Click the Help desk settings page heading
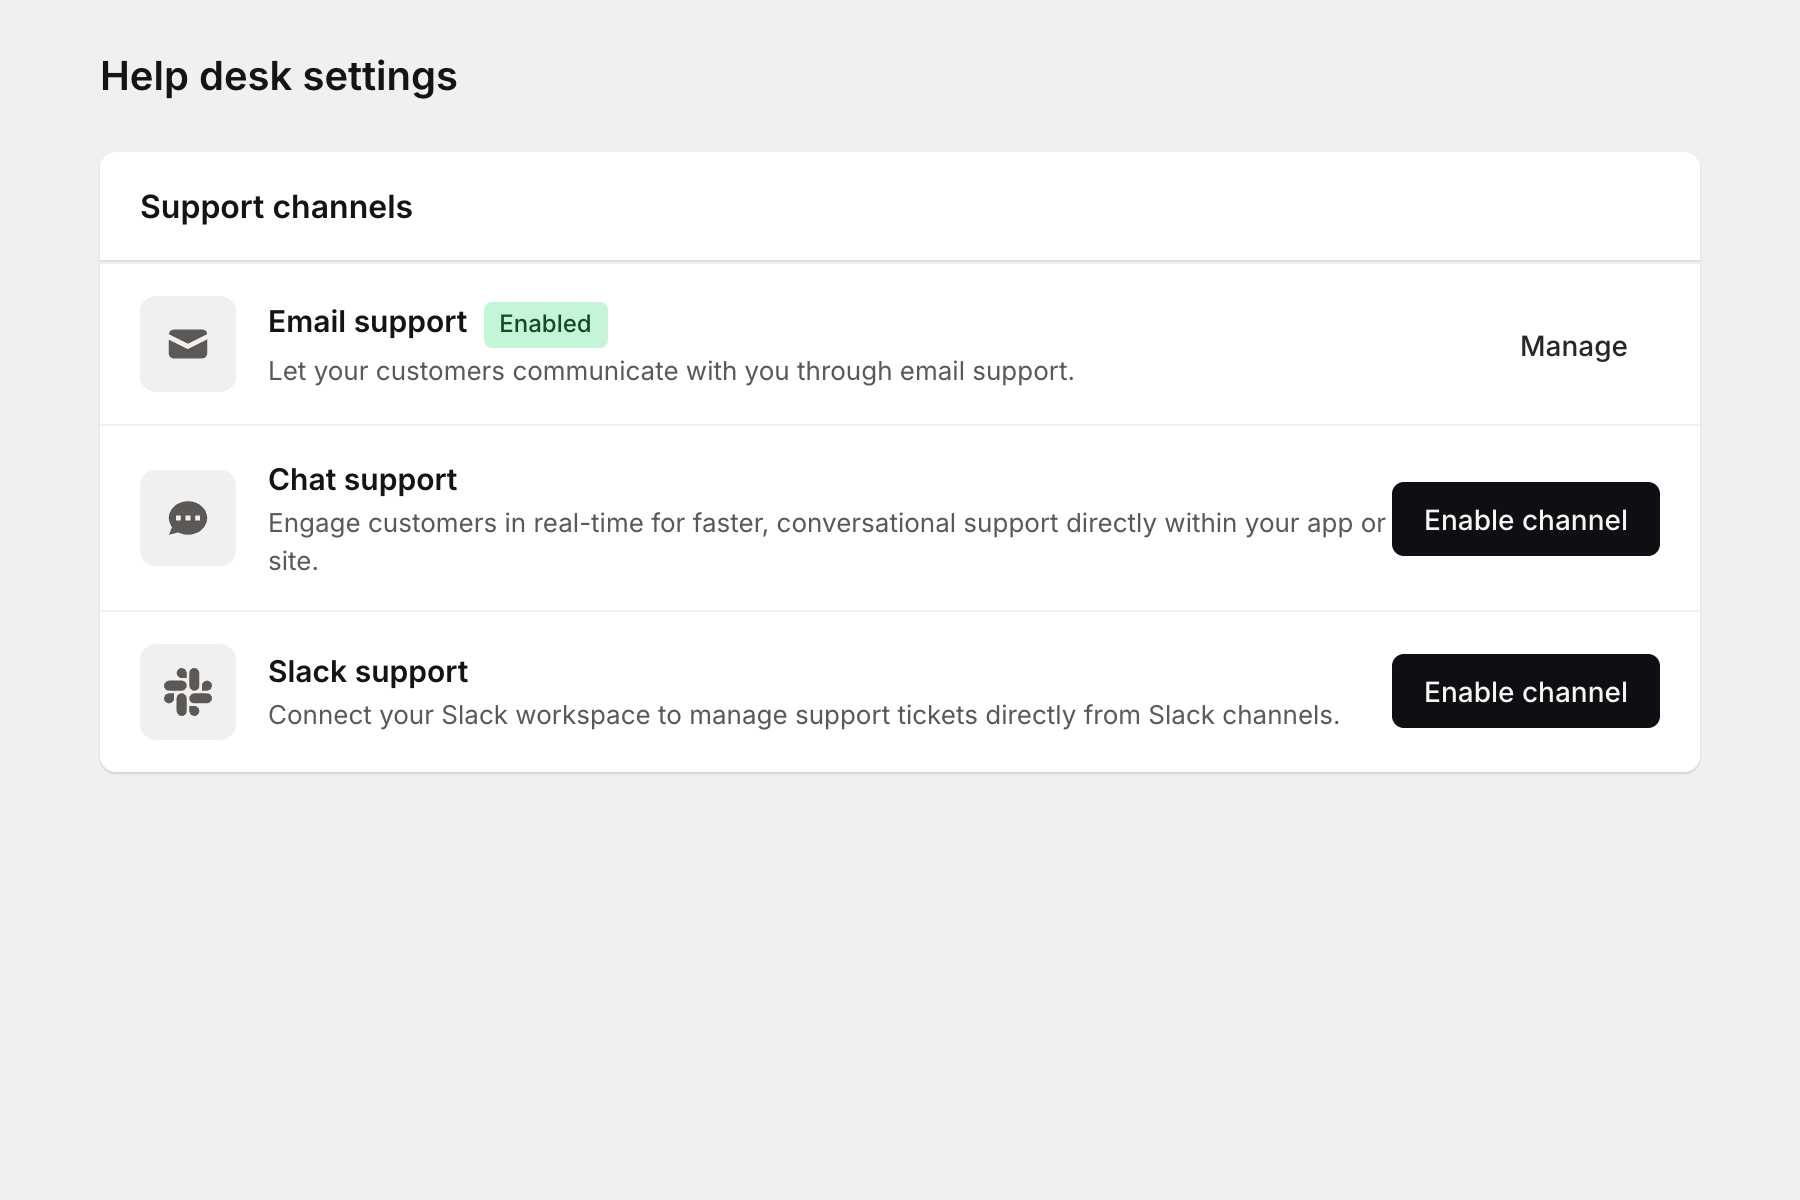Viewport: 1800px width, 1200px height. pyautogui.click(x=278, y=76)
